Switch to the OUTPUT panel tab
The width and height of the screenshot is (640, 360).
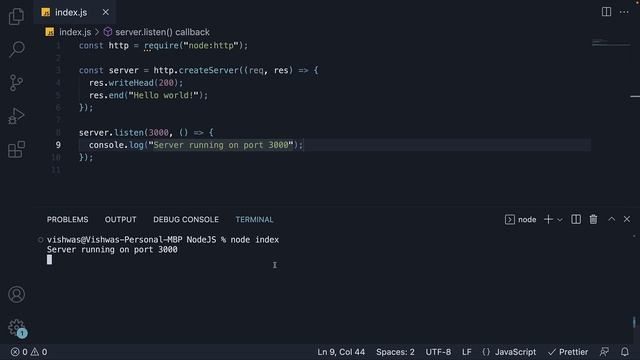tap(120, 220)
